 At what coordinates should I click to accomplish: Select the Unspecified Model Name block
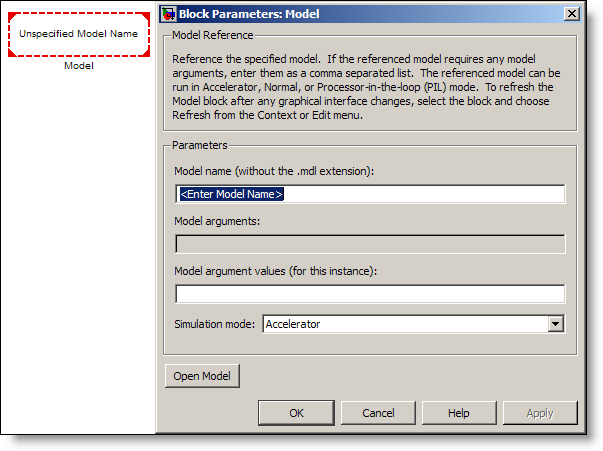point(78,34)
